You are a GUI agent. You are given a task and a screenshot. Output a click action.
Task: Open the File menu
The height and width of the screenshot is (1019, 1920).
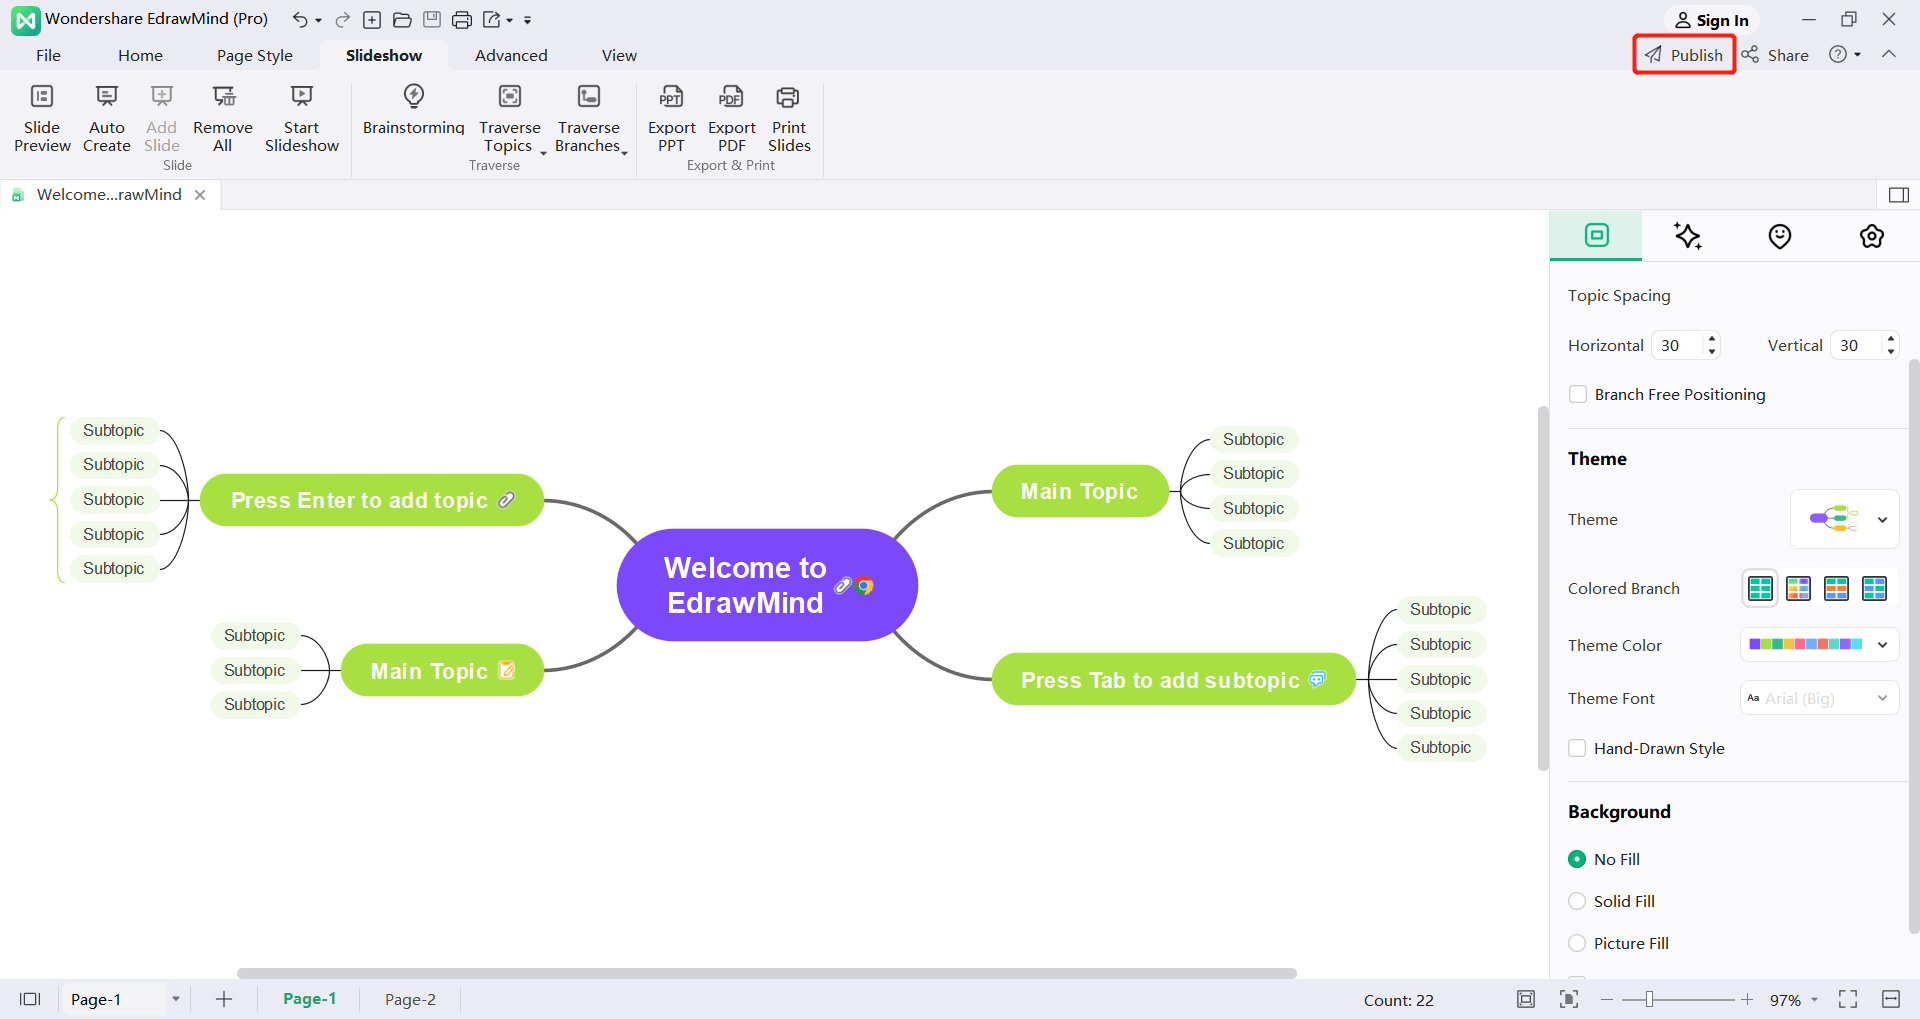(48, 55)
